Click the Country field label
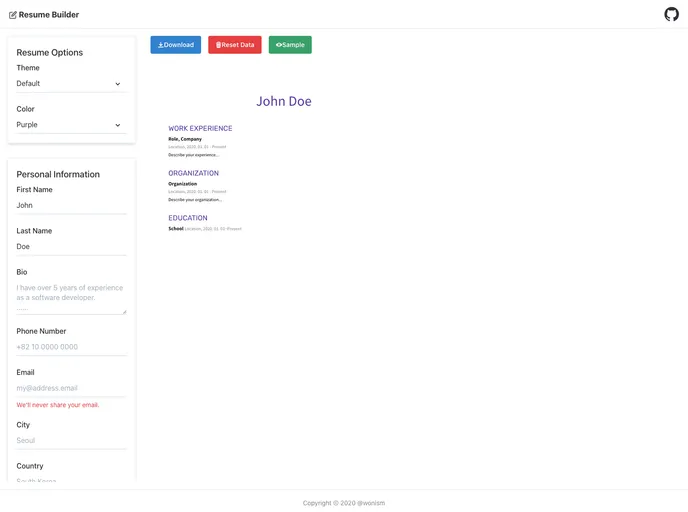Image resolution: width=688 pixels, height=512 pixels. (x=30, y=466)
